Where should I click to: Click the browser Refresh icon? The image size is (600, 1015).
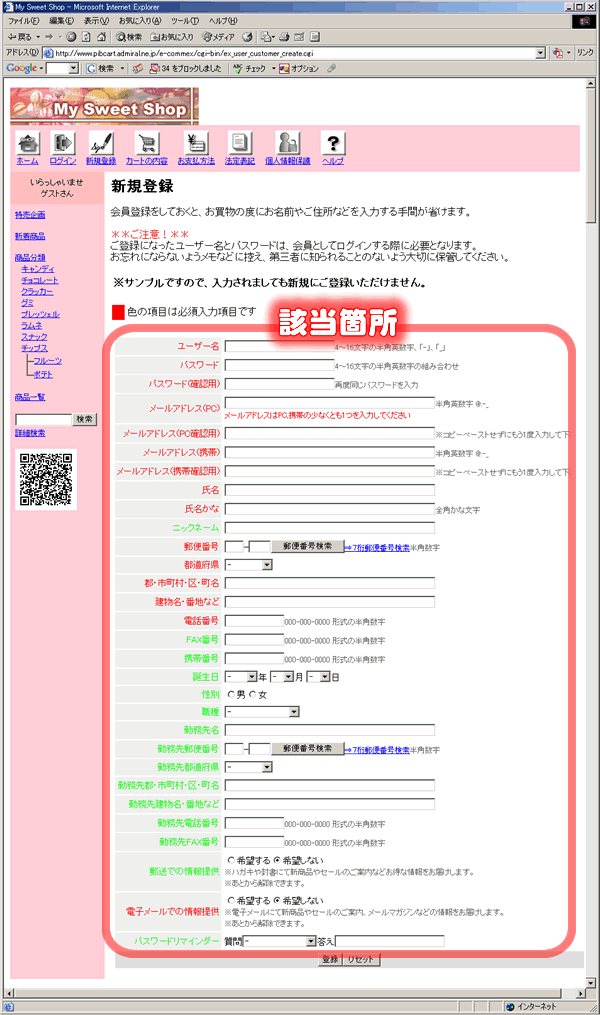click(86, 37)
